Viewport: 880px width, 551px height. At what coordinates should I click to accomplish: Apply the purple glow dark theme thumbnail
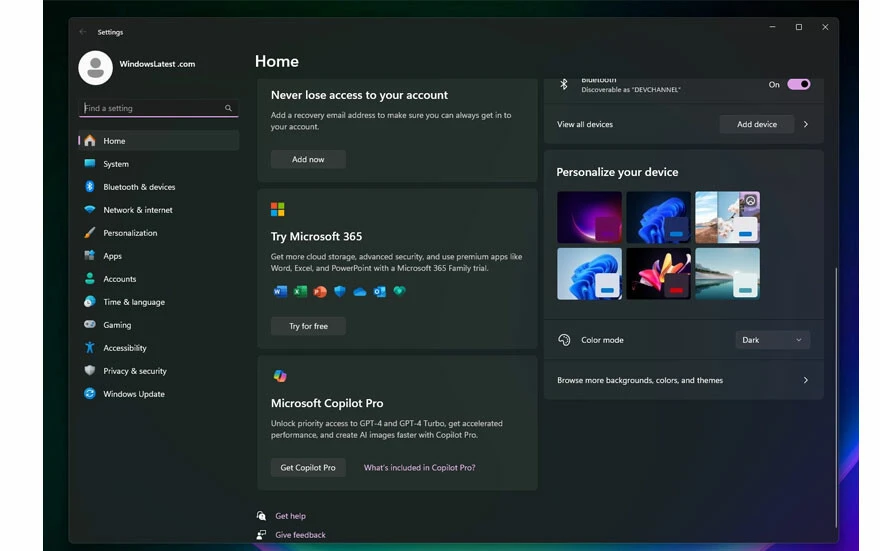589,217
